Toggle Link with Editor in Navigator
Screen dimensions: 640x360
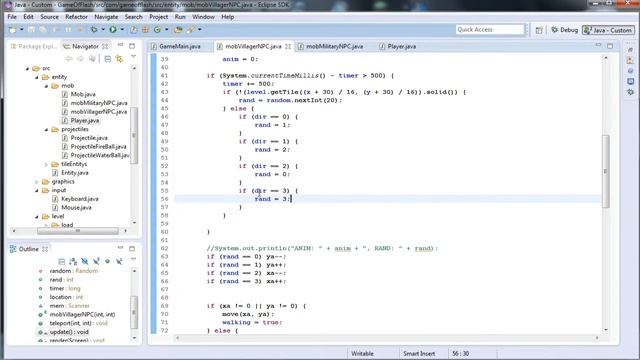(119, 59)
